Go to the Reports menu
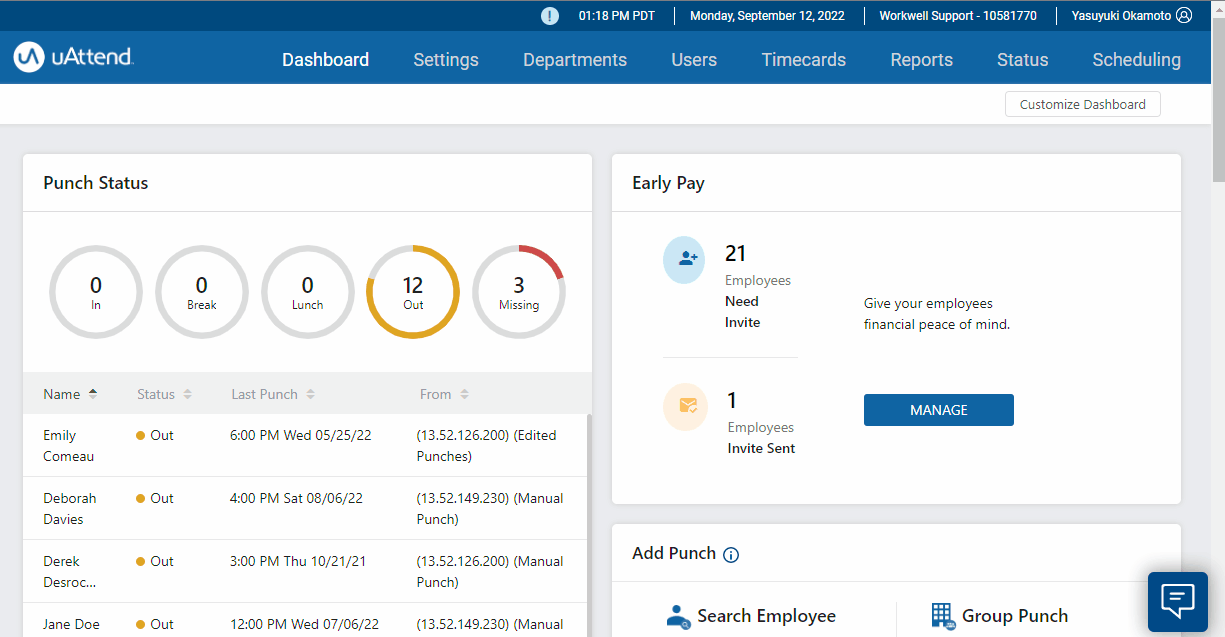 pyautogui.click(x=921, y=60)
